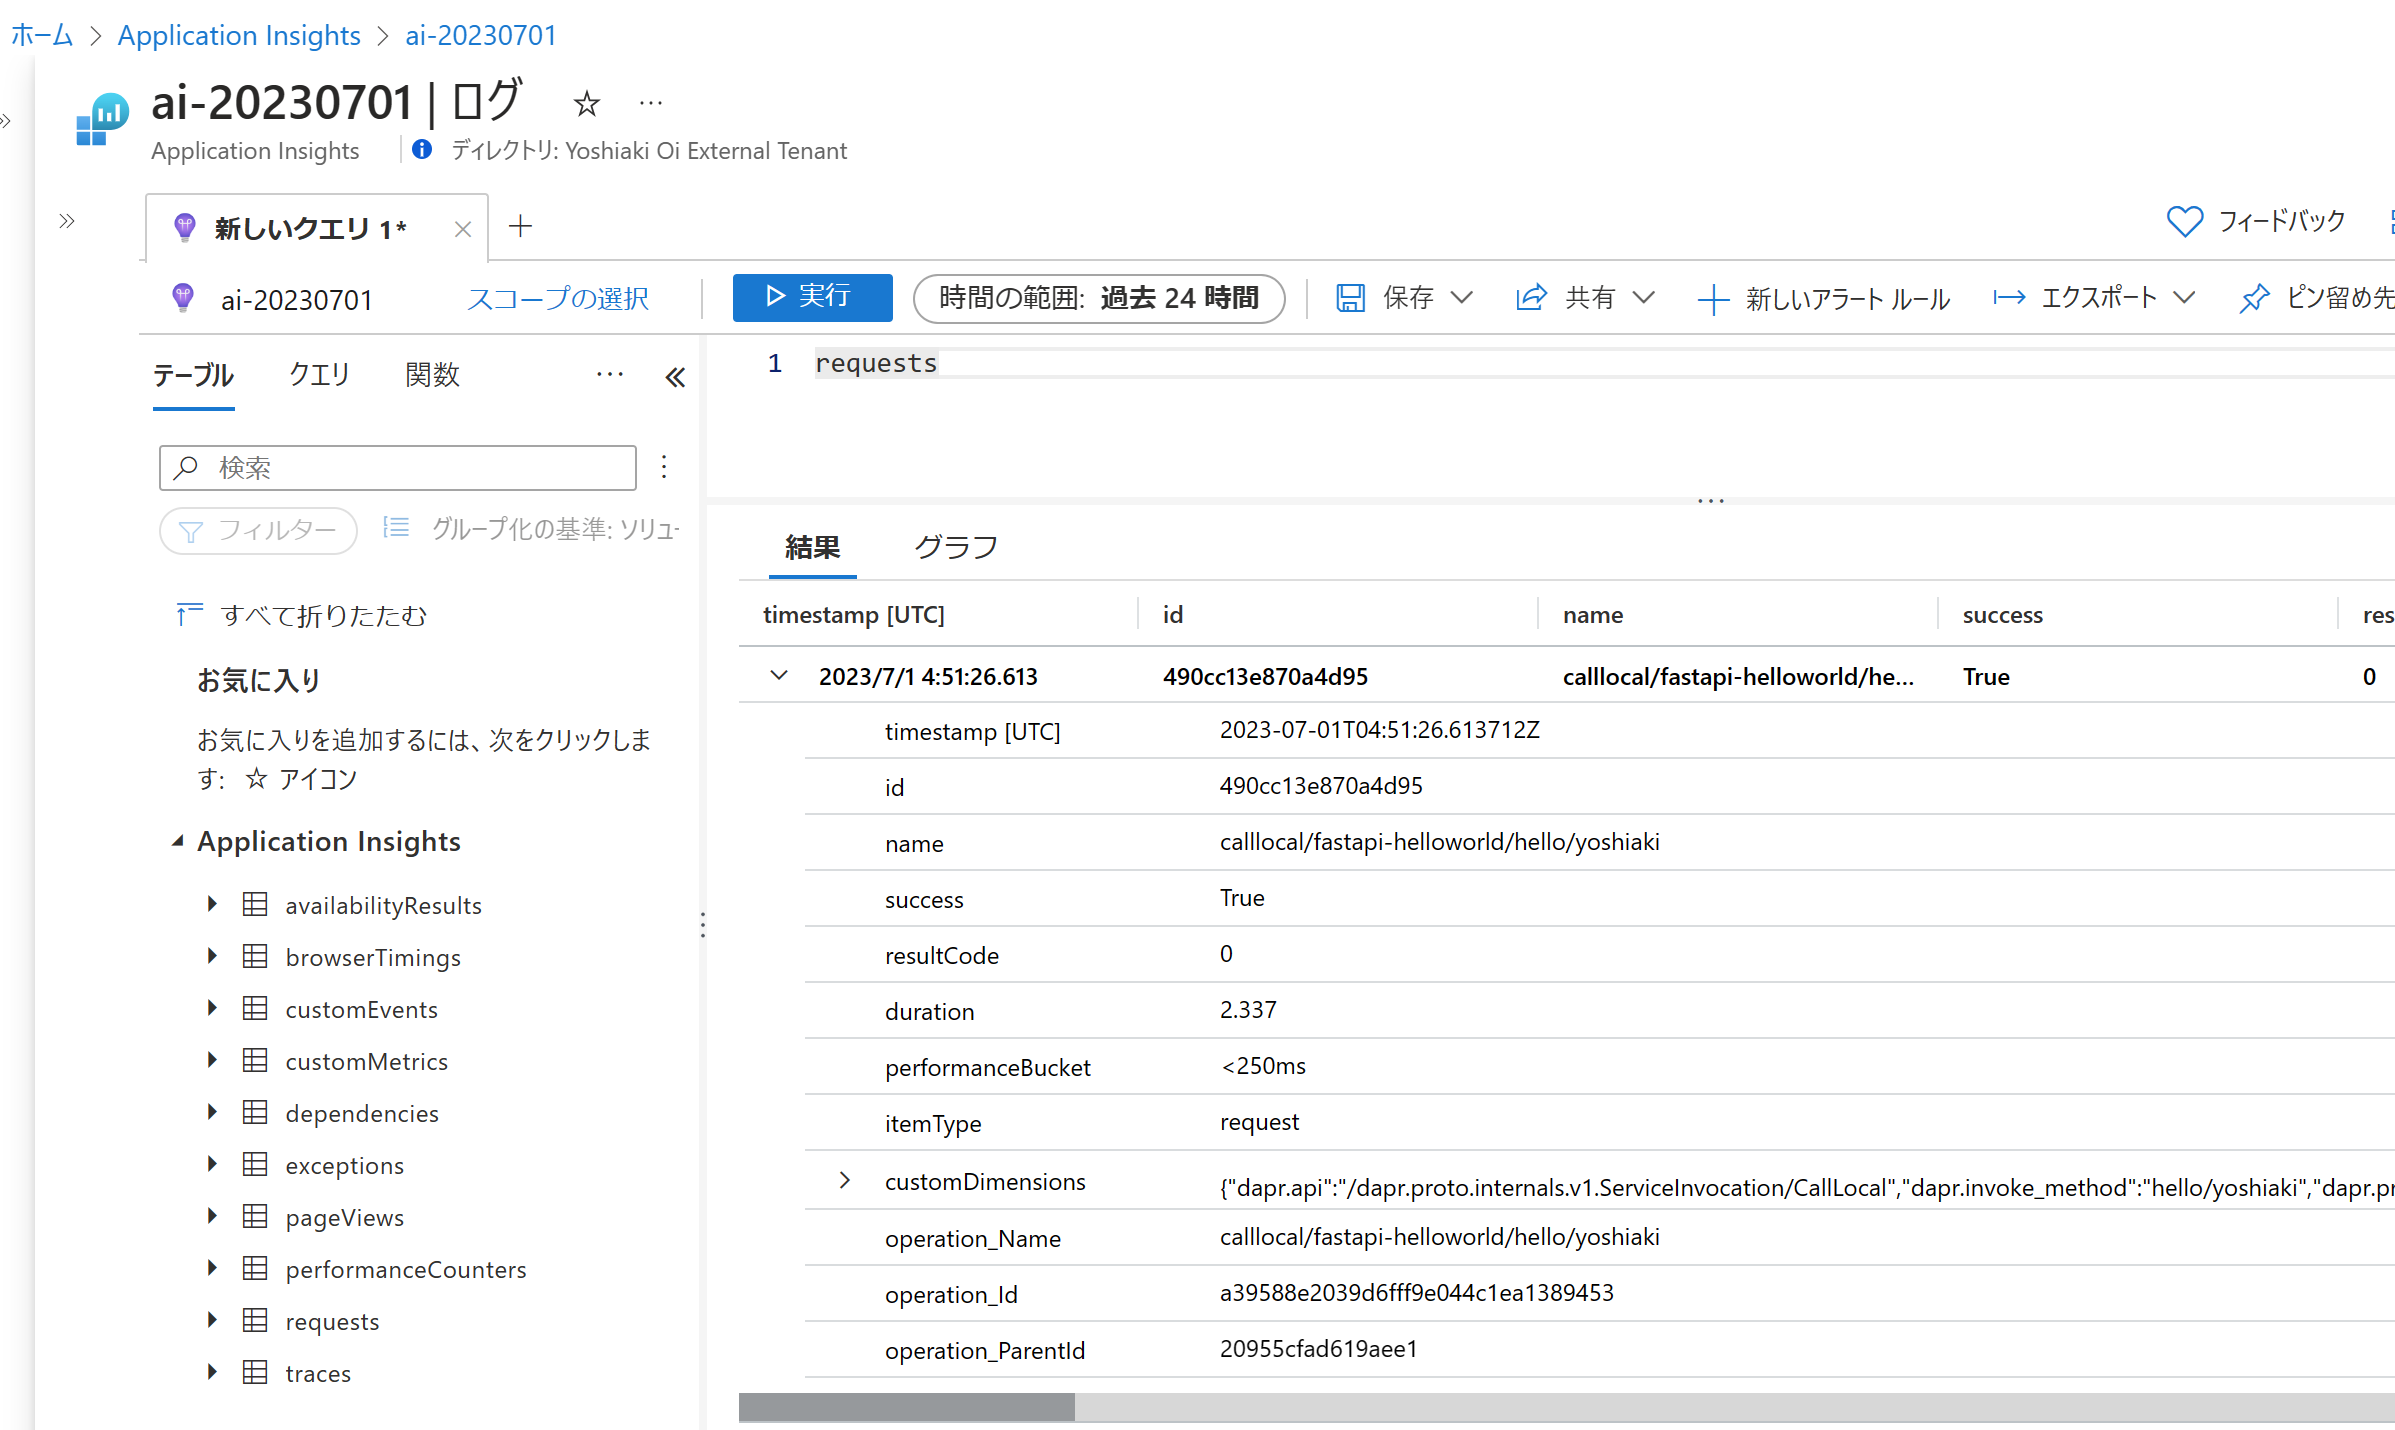The image size is (2395, 1430).
Task: Switch to the クエリ side panel tab
Action: pos(319,375)
